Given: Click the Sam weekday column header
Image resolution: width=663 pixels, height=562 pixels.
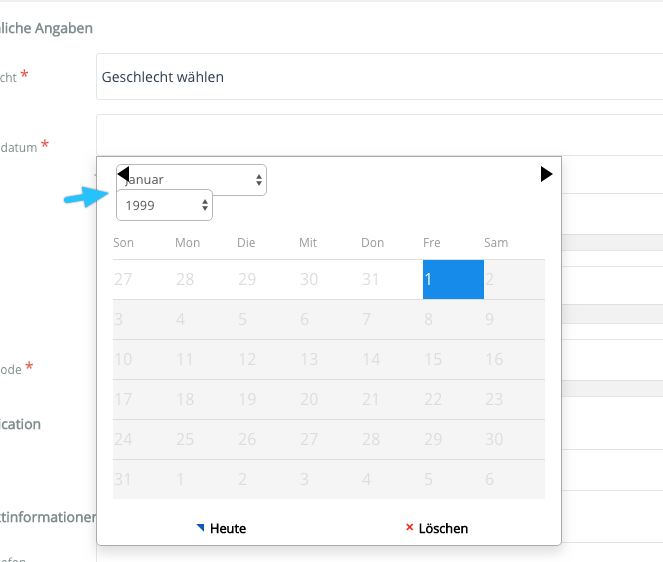Looking at the screenshot, I should click(496, 243).
